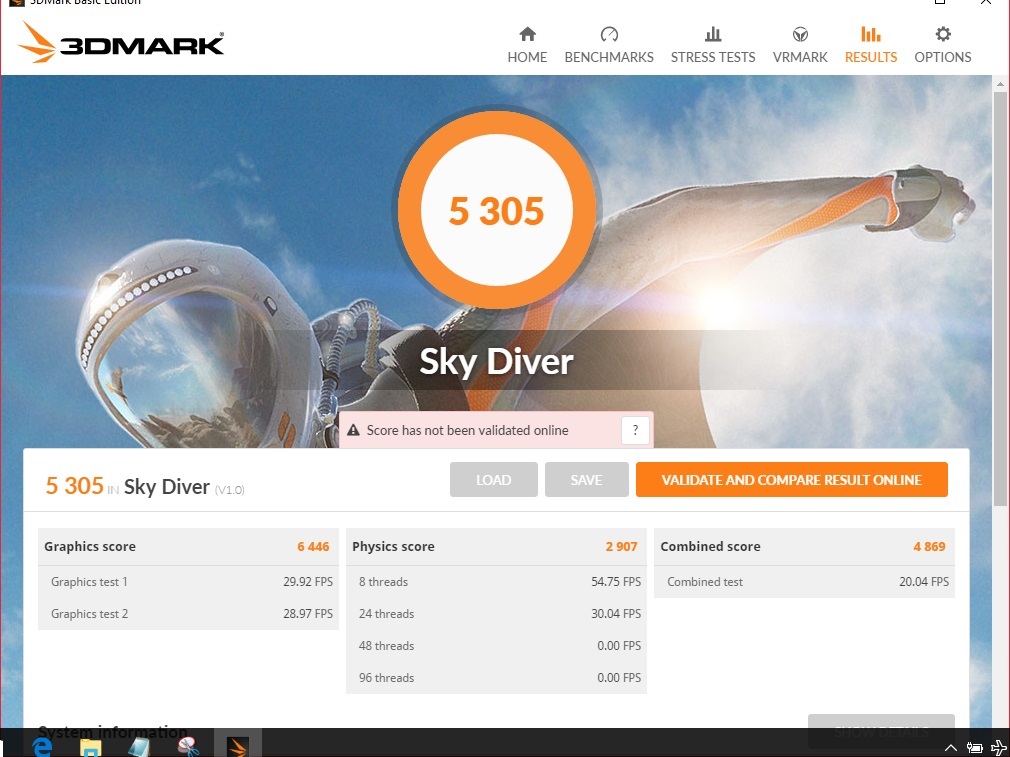
Task: Click the airplane mode tray icon
Action: tap(999, 748)
